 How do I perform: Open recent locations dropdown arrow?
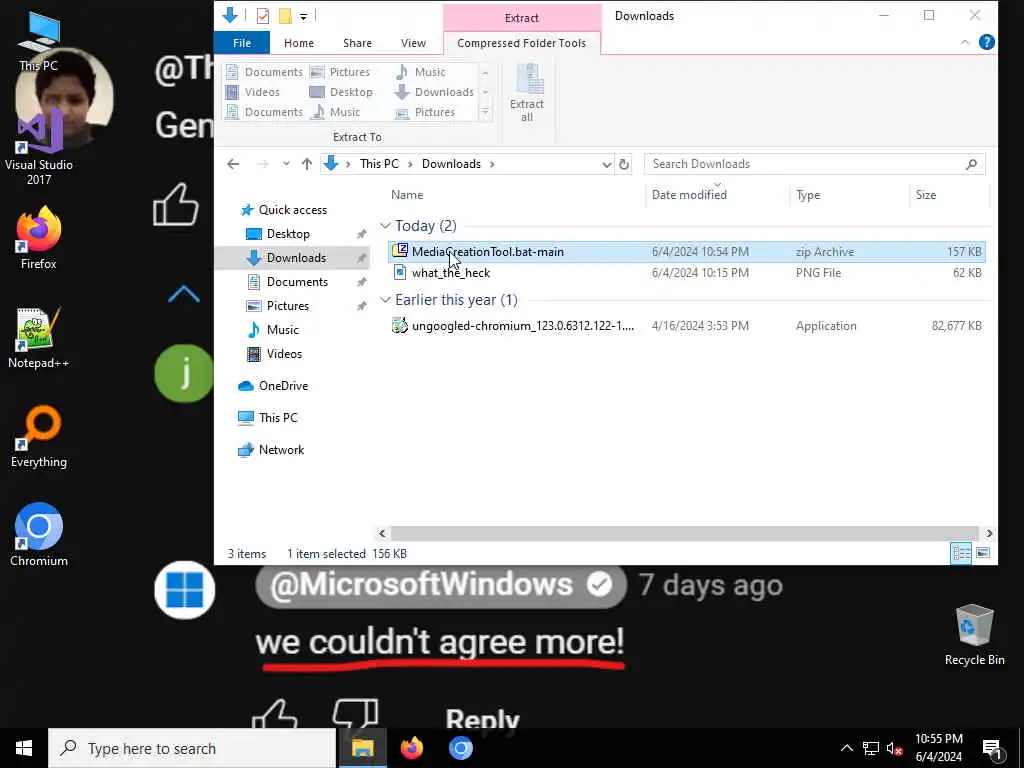tap(285, 164)
